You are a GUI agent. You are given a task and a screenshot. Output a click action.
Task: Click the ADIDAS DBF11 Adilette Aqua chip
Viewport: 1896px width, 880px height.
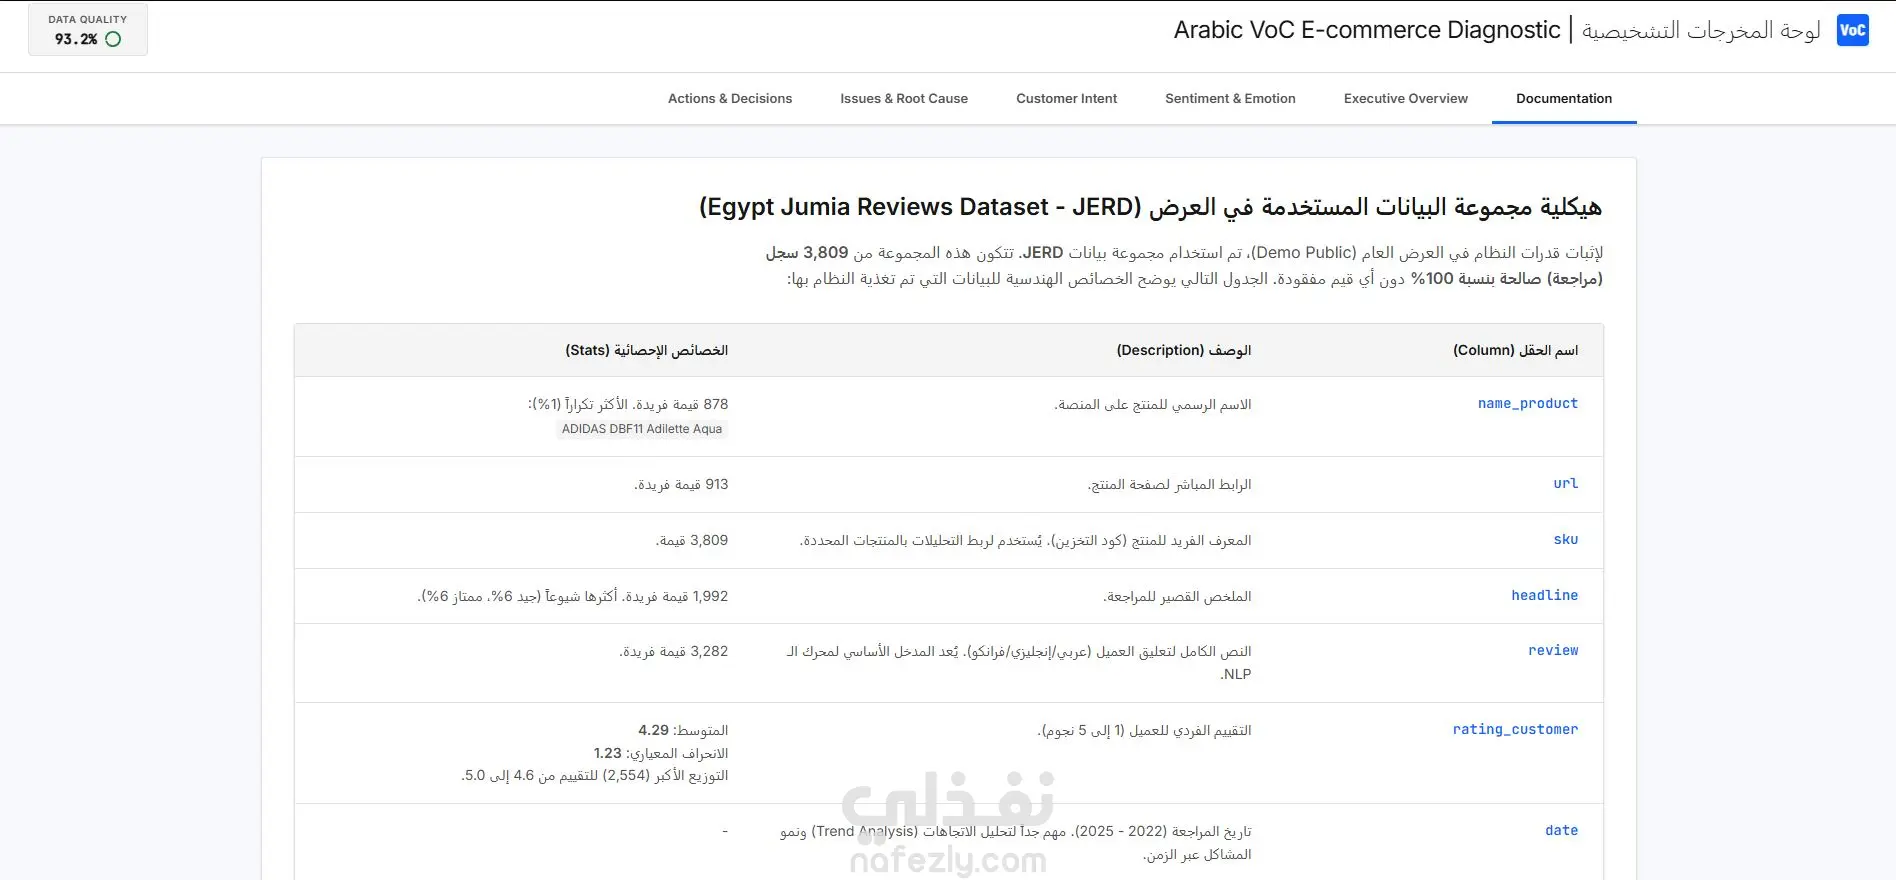642,429
